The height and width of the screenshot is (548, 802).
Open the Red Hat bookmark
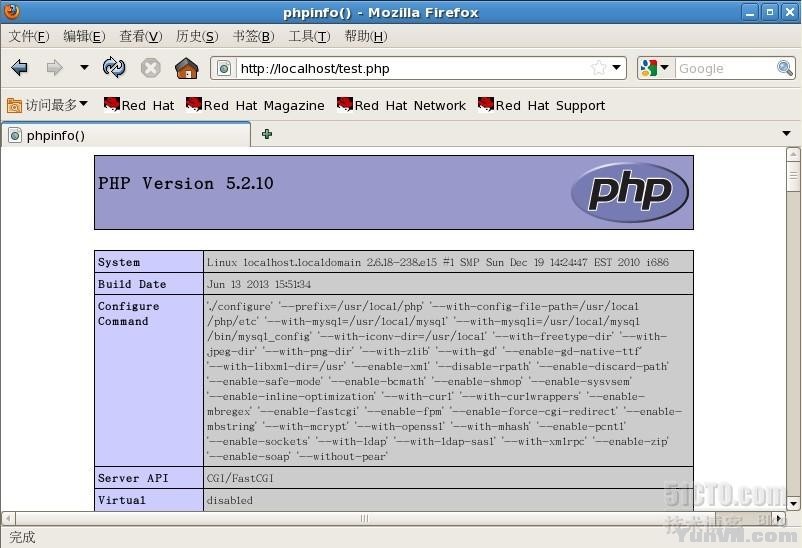click(x=139, y=105)
